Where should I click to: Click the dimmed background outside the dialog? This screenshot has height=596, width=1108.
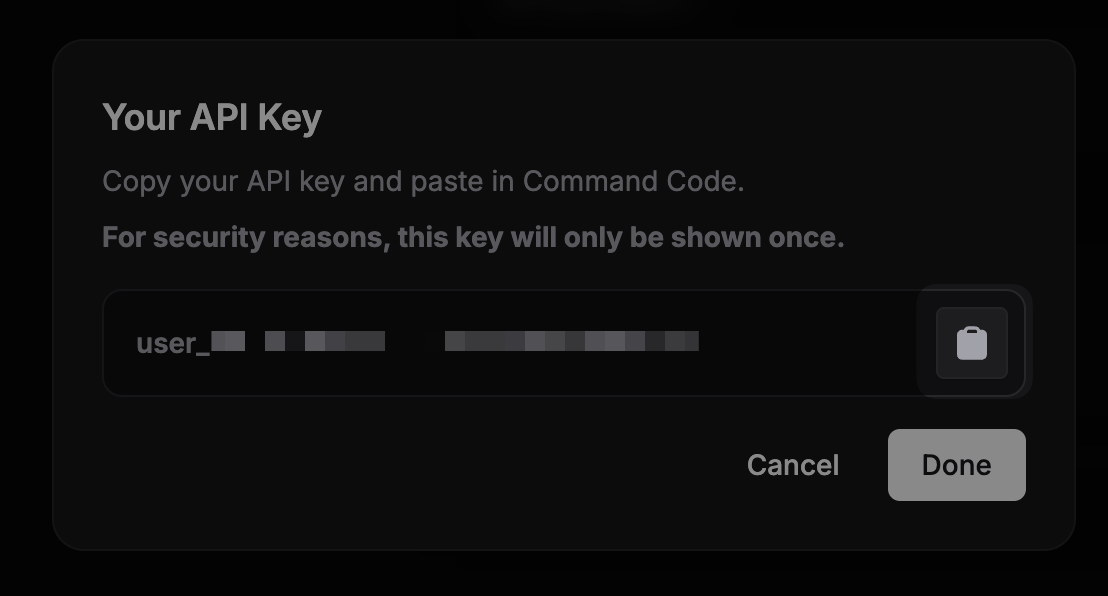(25, 300)
